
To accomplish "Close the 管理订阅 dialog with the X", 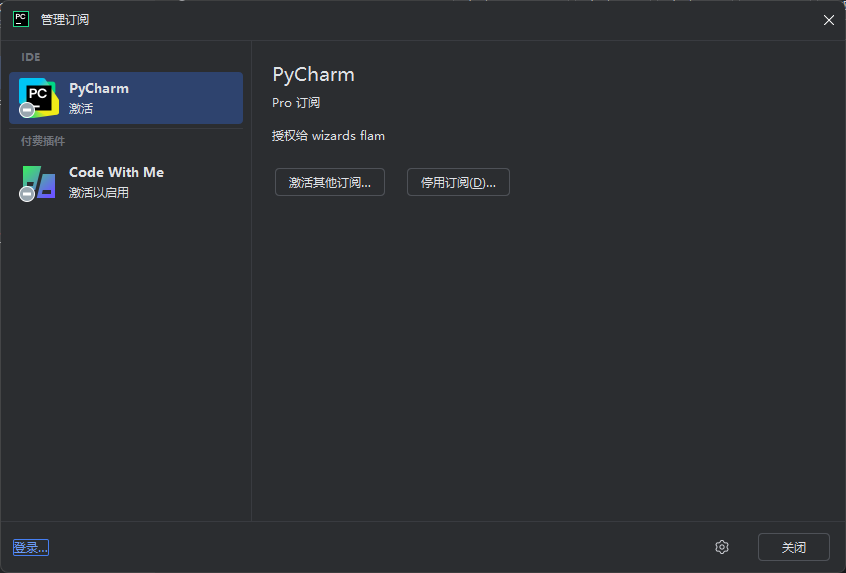I will coord(828,20).
